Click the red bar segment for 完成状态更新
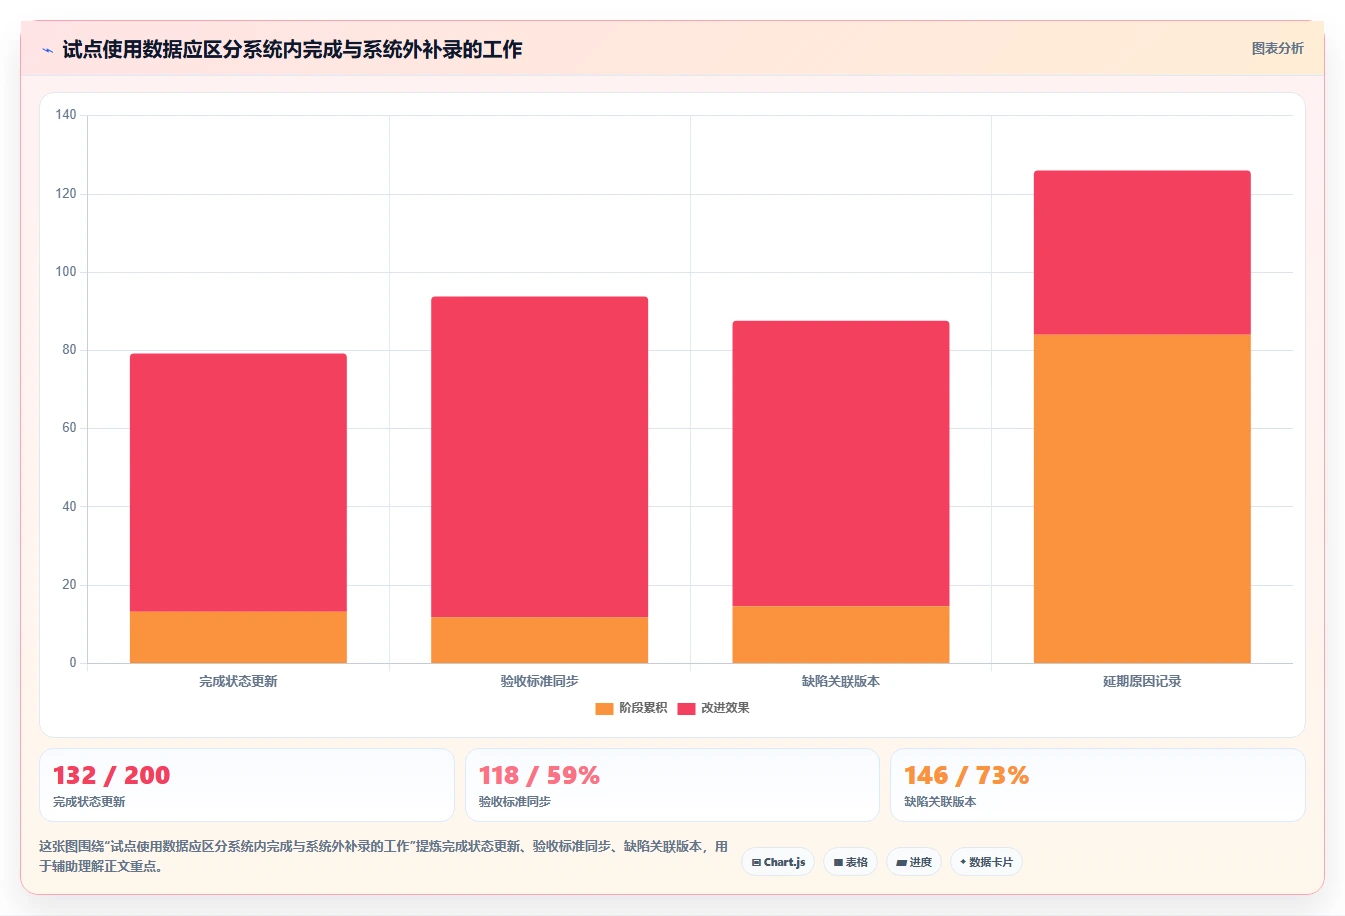This screenshot has height=916, width=1345. tap(238, 482)
